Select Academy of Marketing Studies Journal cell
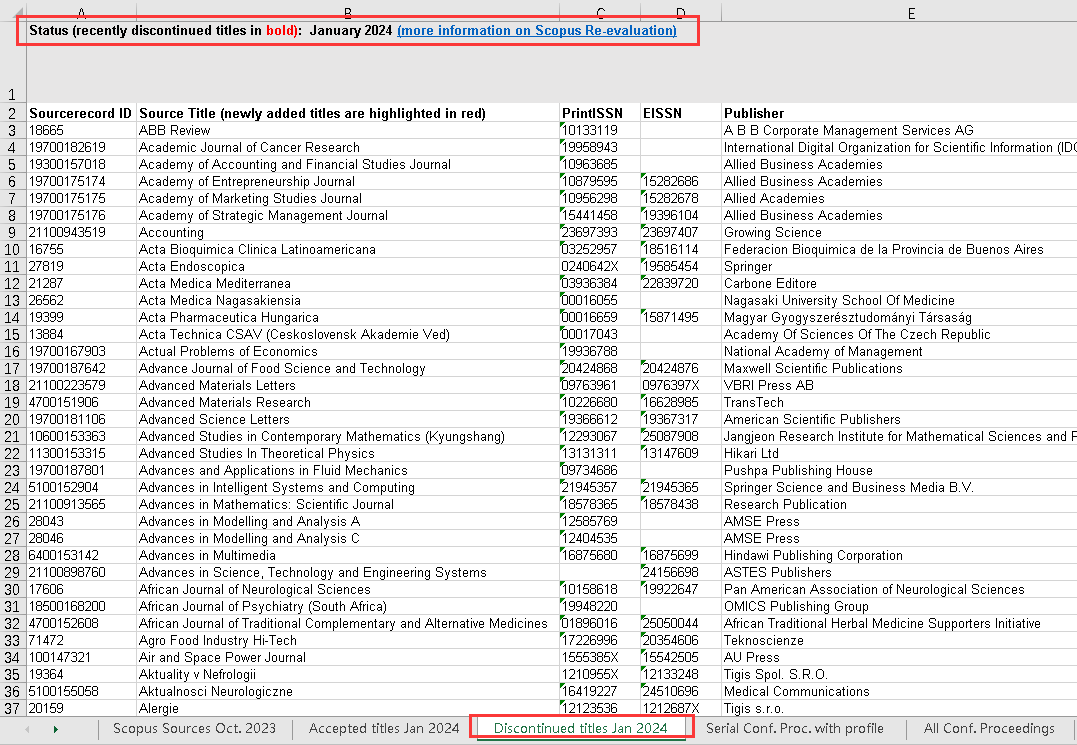Viewport: 1077px width, 745px height. tap(348, 198)
